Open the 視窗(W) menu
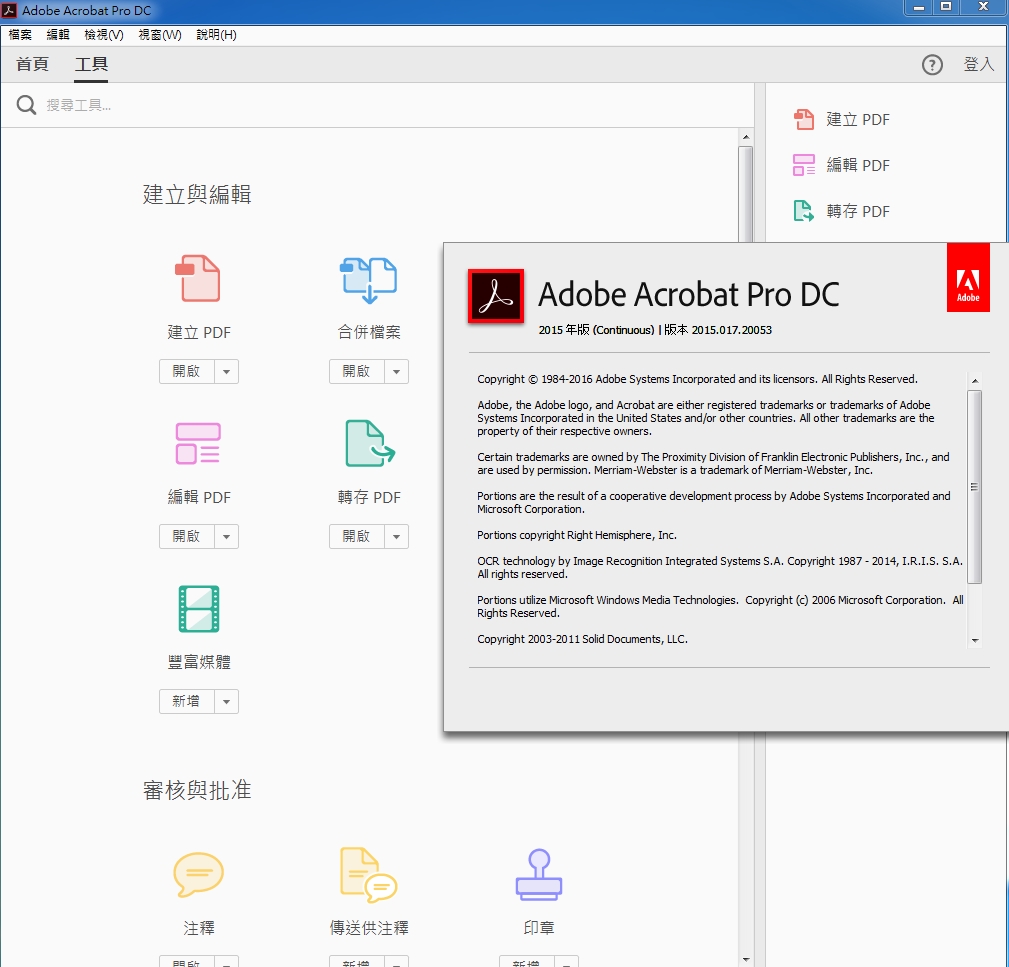This screenshot has height=967, width=1009. pyautogui.click(x=160, y=35)
